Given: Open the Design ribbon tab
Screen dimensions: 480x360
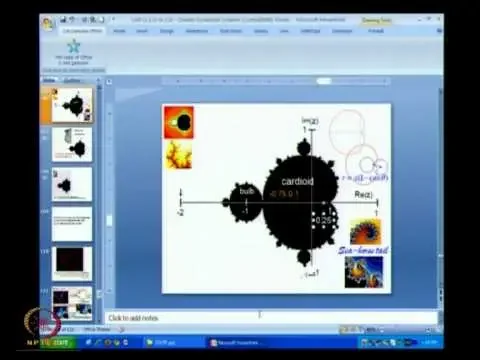Looking at the screenshot, I should point(167,31).
